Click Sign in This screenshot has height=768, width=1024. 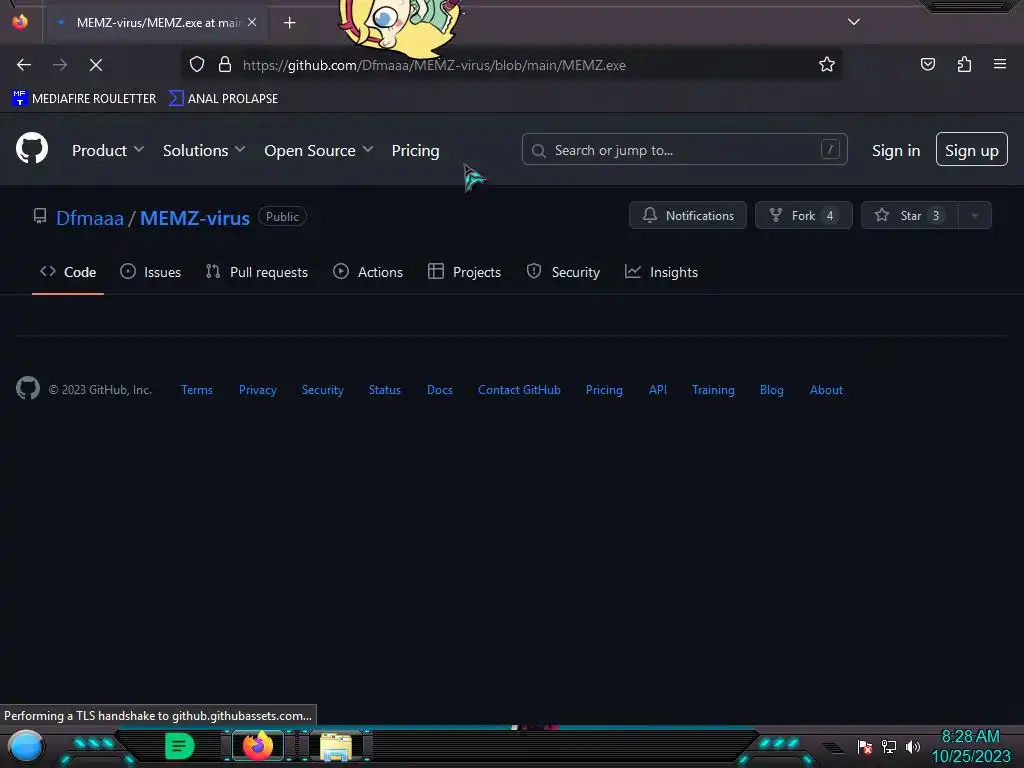coord(895,150)
